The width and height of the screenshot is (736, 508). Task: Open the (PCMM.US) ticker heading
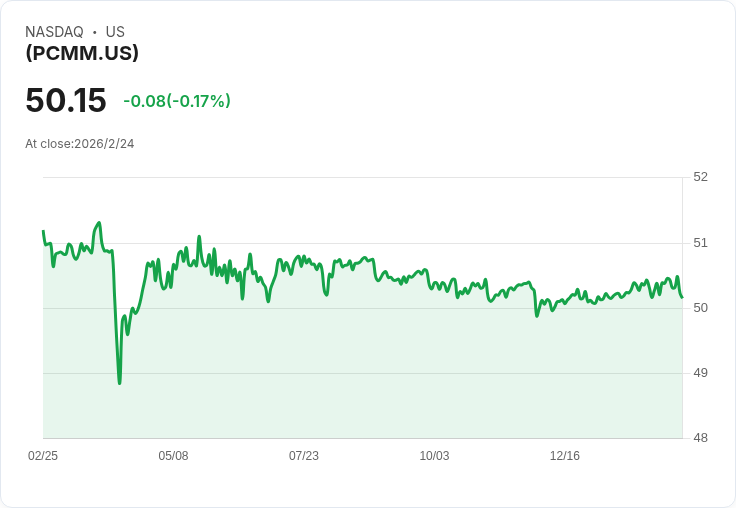82,53
